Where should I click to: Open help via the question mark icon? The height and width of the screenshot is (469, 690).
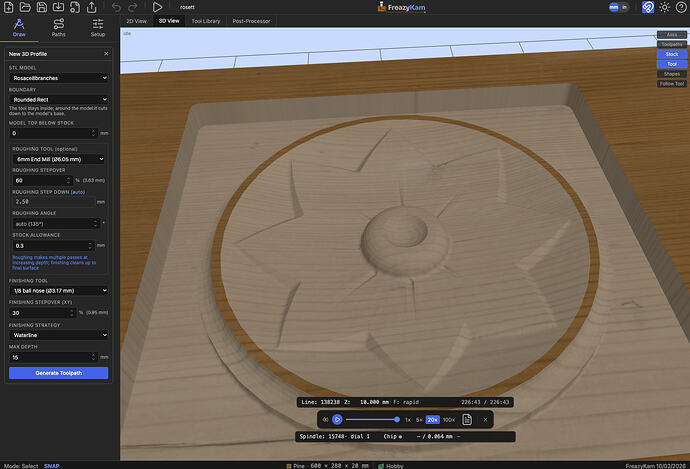[681, 7]
